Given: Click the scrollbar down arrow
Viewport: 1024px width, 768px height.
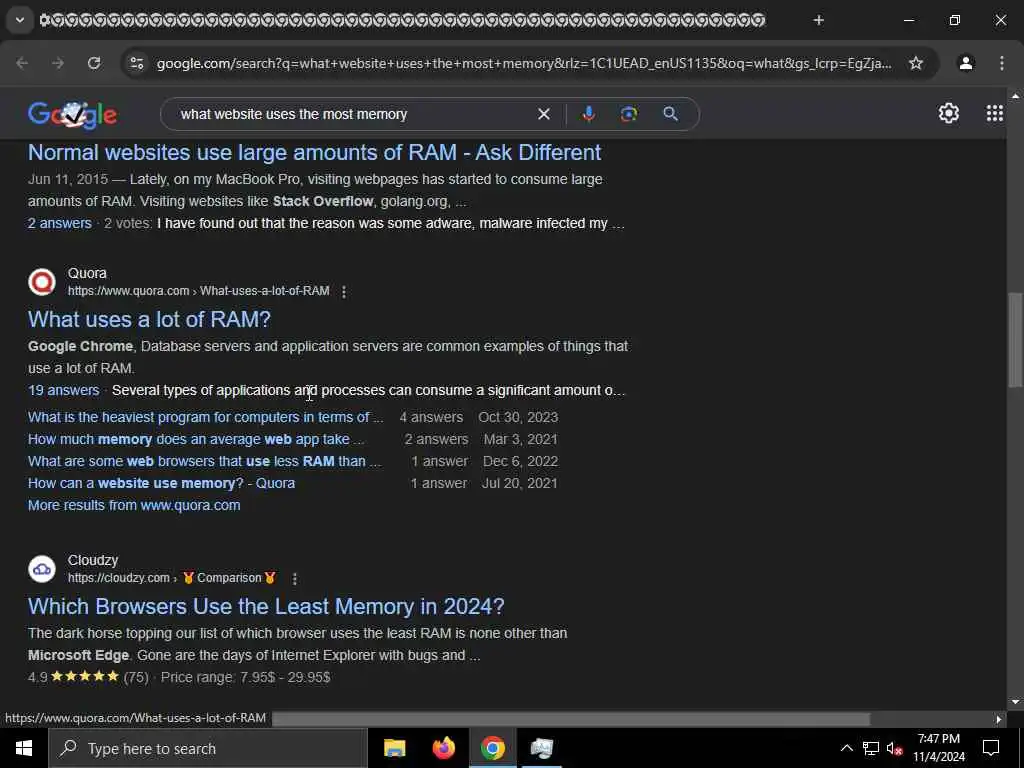Looking at the screenshot, I should point(1016,703).
